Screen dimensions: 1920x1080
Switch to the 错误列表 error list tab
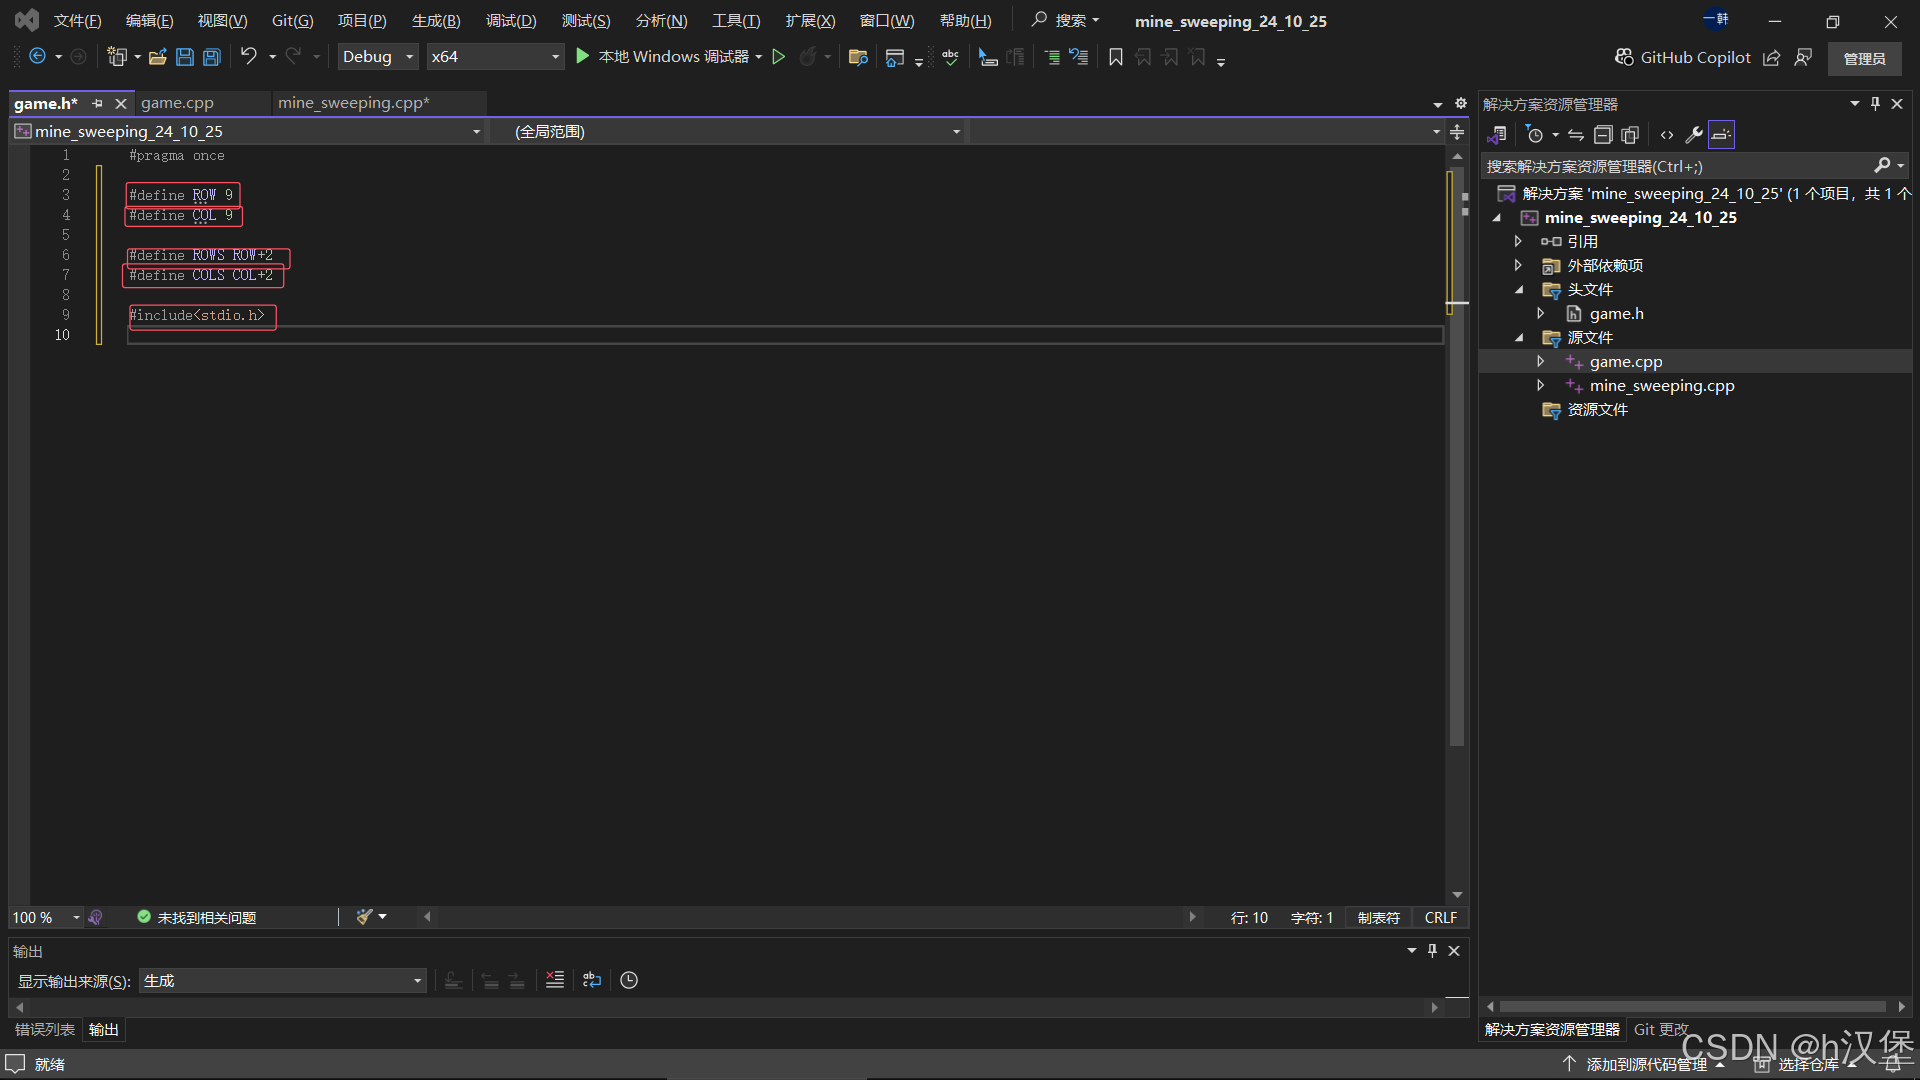[x=45, y=1029]
